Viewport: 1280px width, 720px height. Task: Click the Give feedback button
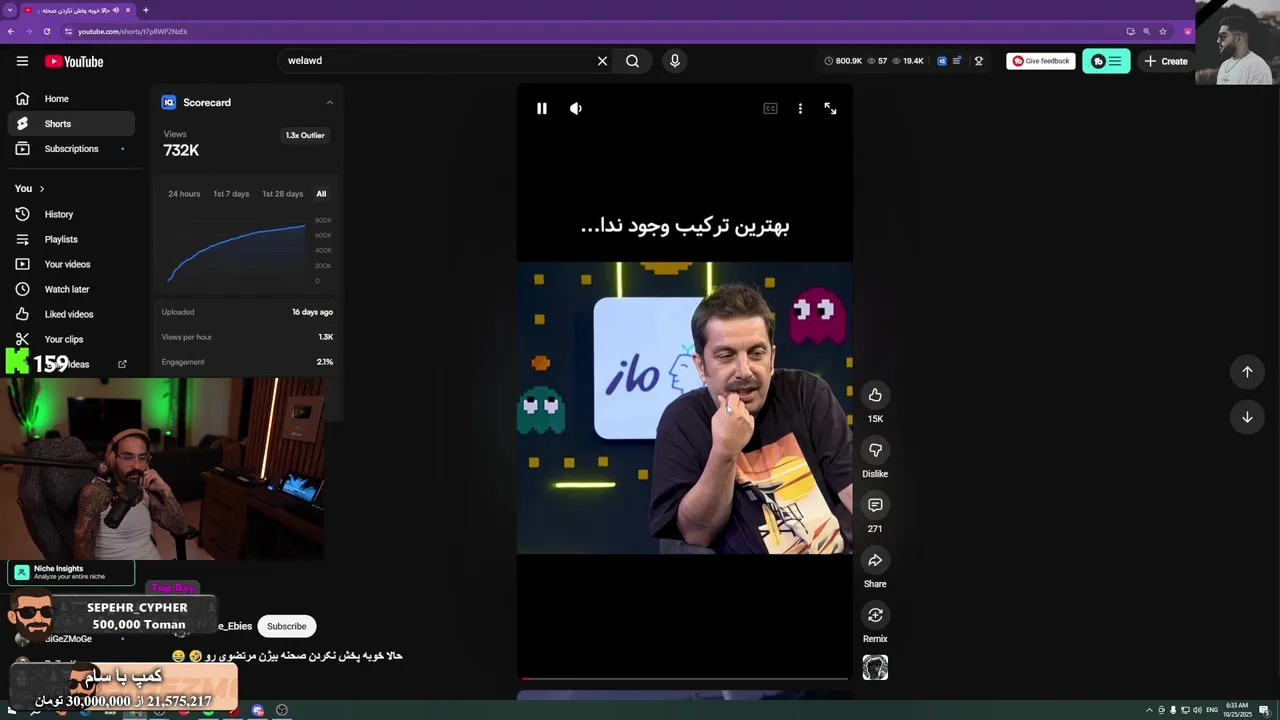pos(1041,61)
